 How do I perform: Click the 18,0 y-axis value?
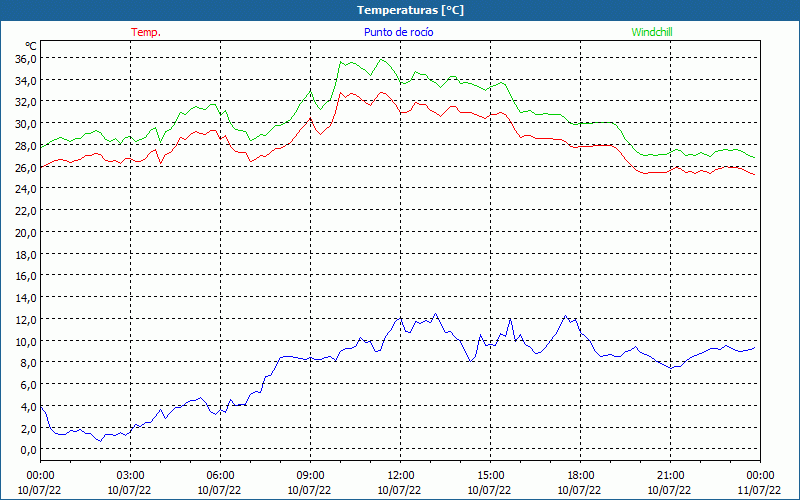[x=26, y=254]
